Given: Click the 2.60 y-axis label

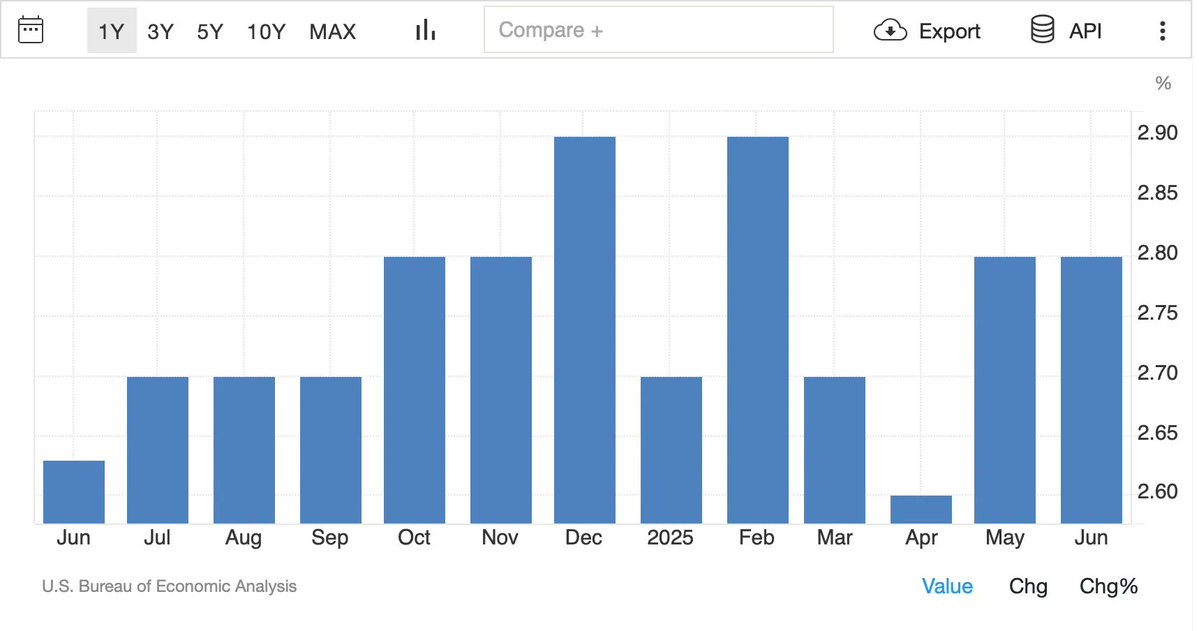Looking at the screenshot, I should (1157, 491).
